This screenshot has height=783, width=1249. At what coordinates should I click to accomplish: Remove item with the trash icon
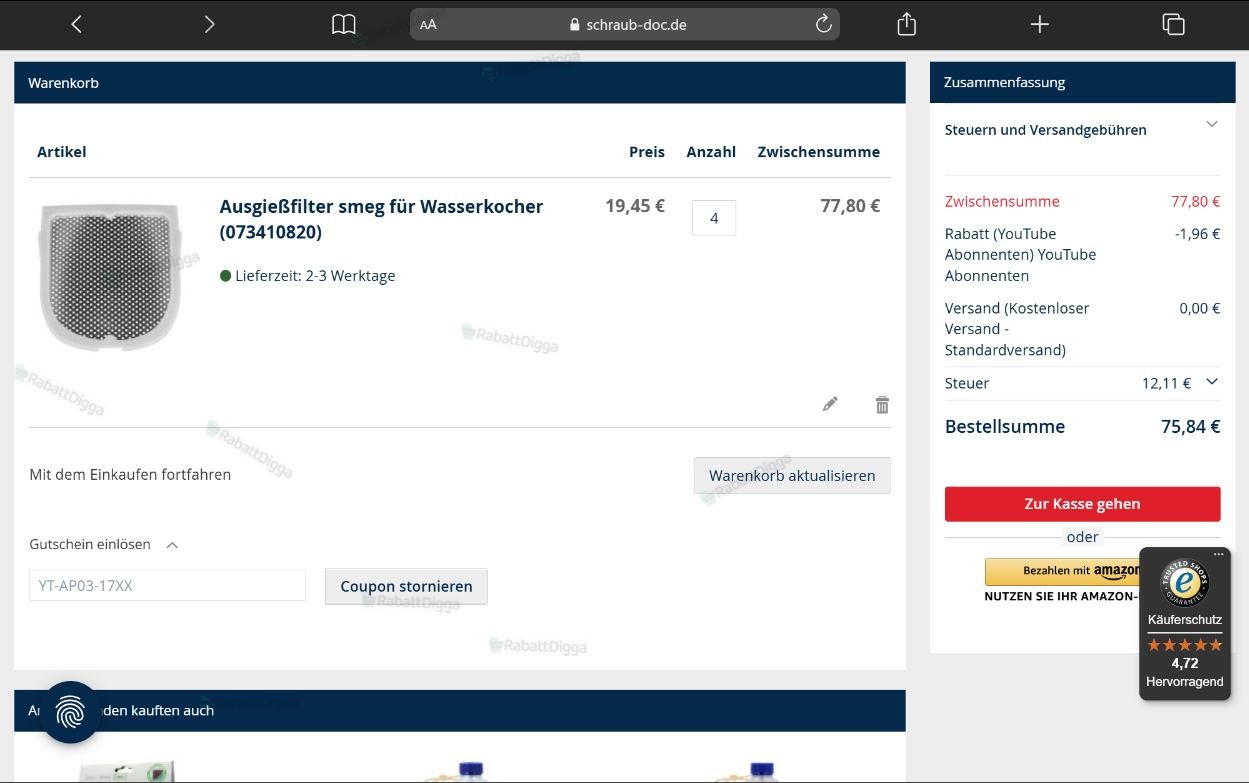(882, 404)
